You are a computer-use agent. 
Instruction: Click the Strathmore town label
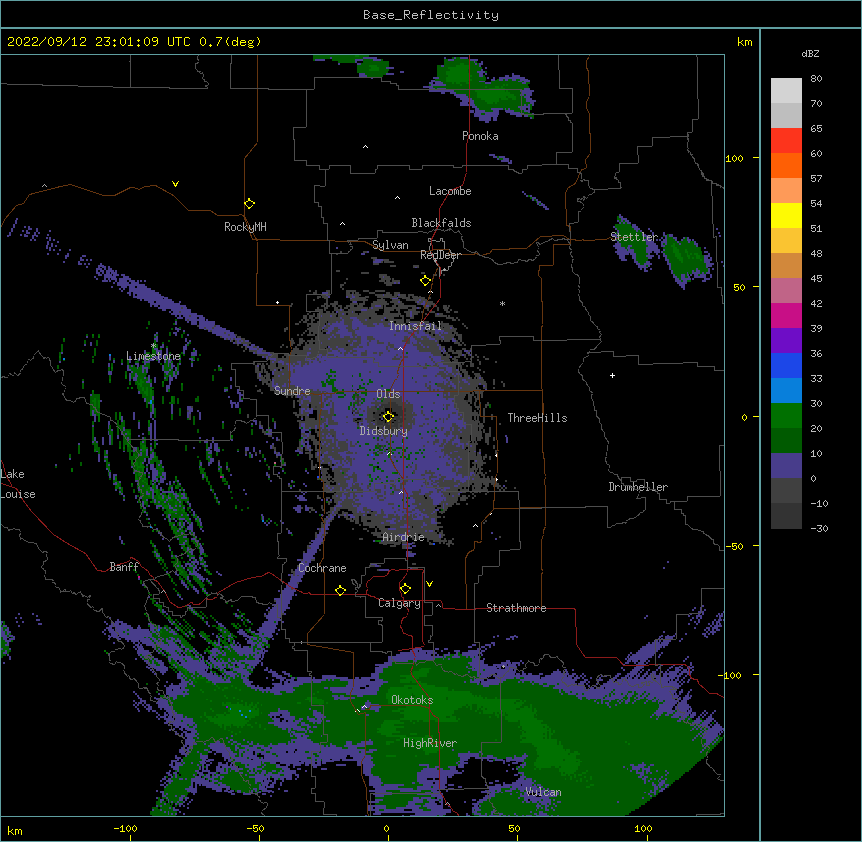tap(516, 608)
